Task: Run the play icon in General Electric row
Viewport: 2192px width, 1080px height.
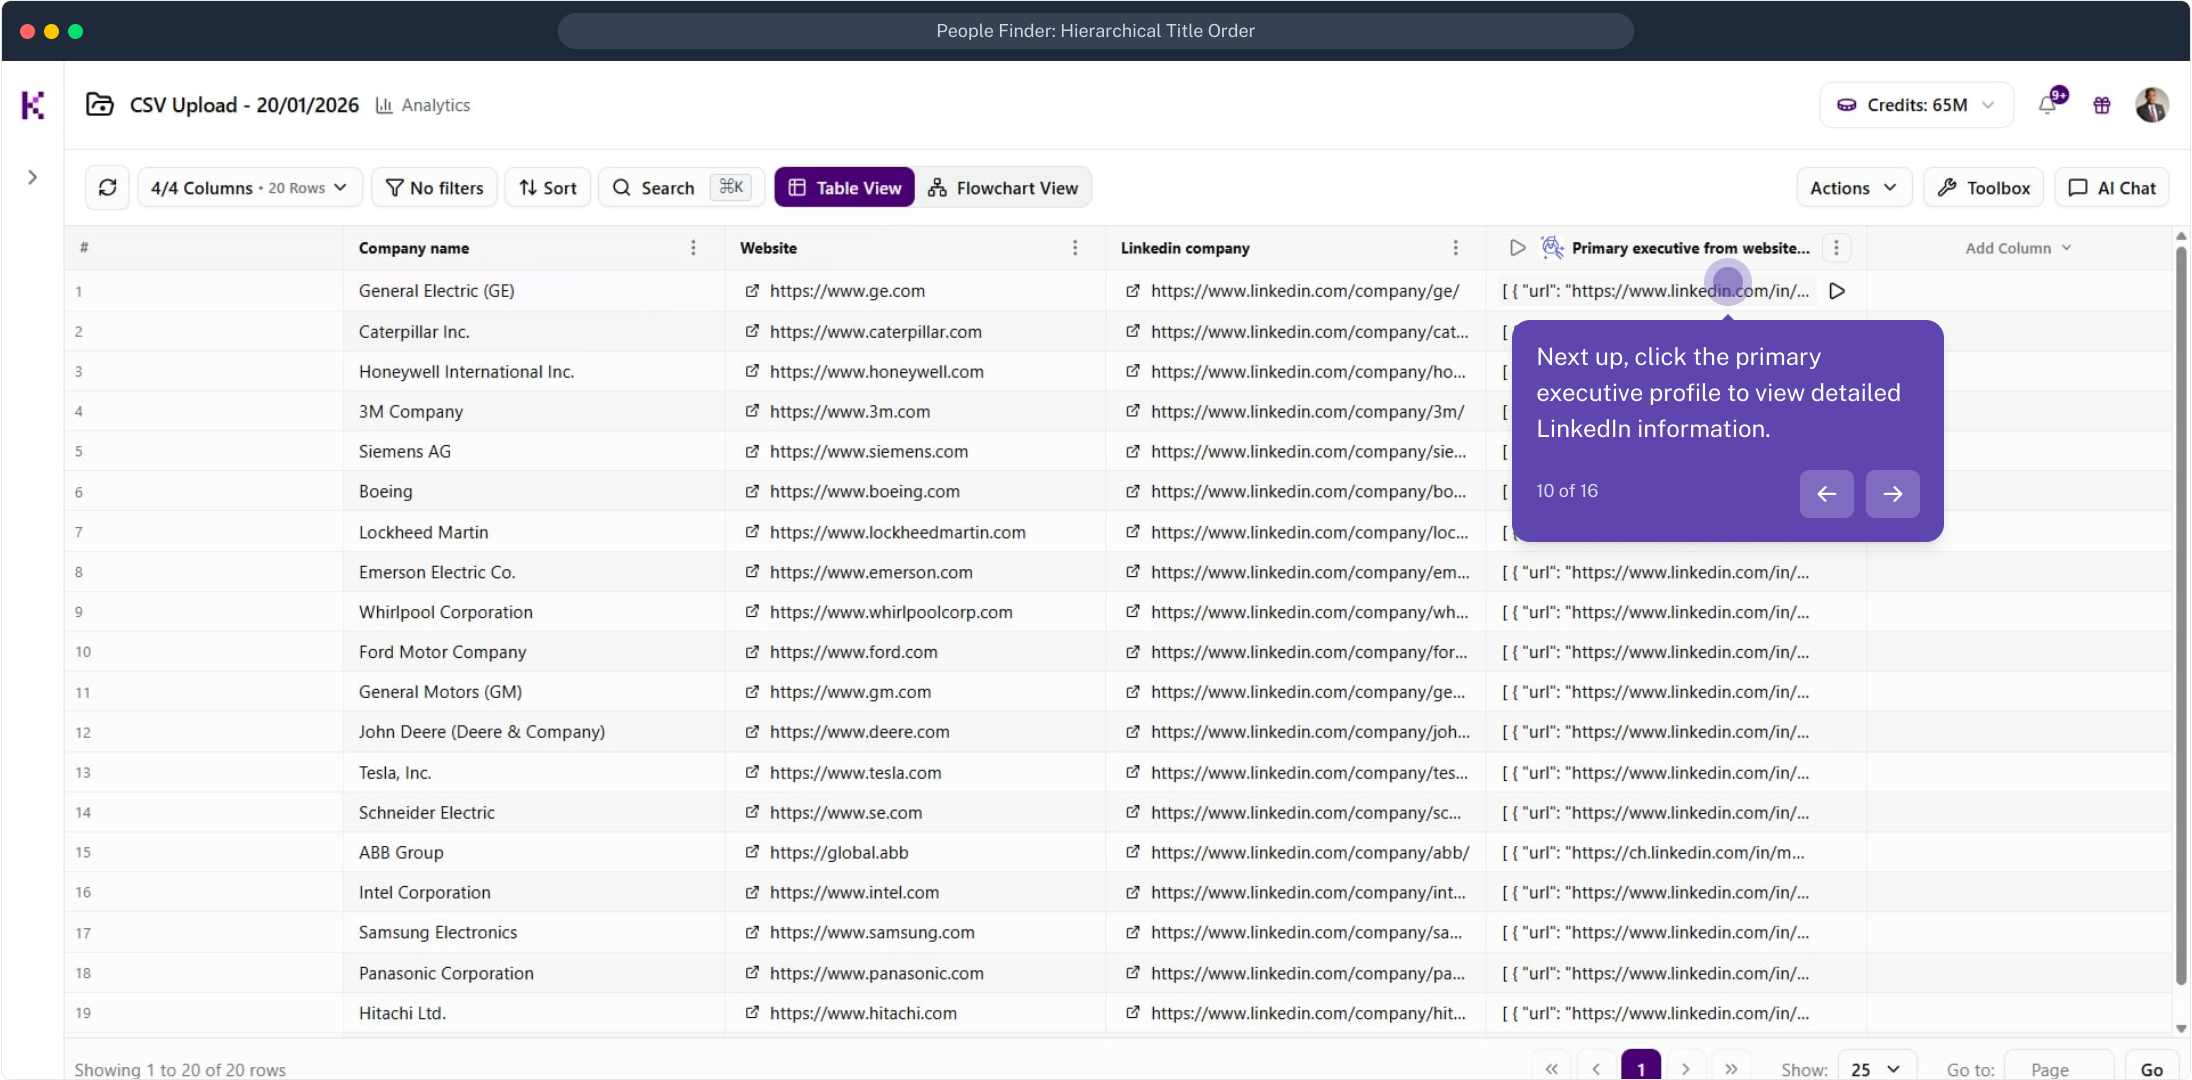Action: point(1837,291)
